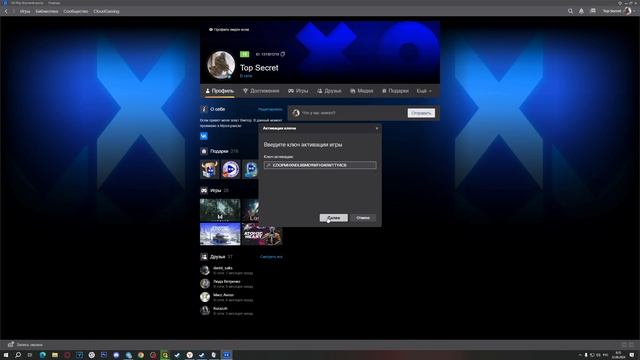Click the Отмена button in dialog
This screenshot has height=360, width=640.
coord(363,218)
